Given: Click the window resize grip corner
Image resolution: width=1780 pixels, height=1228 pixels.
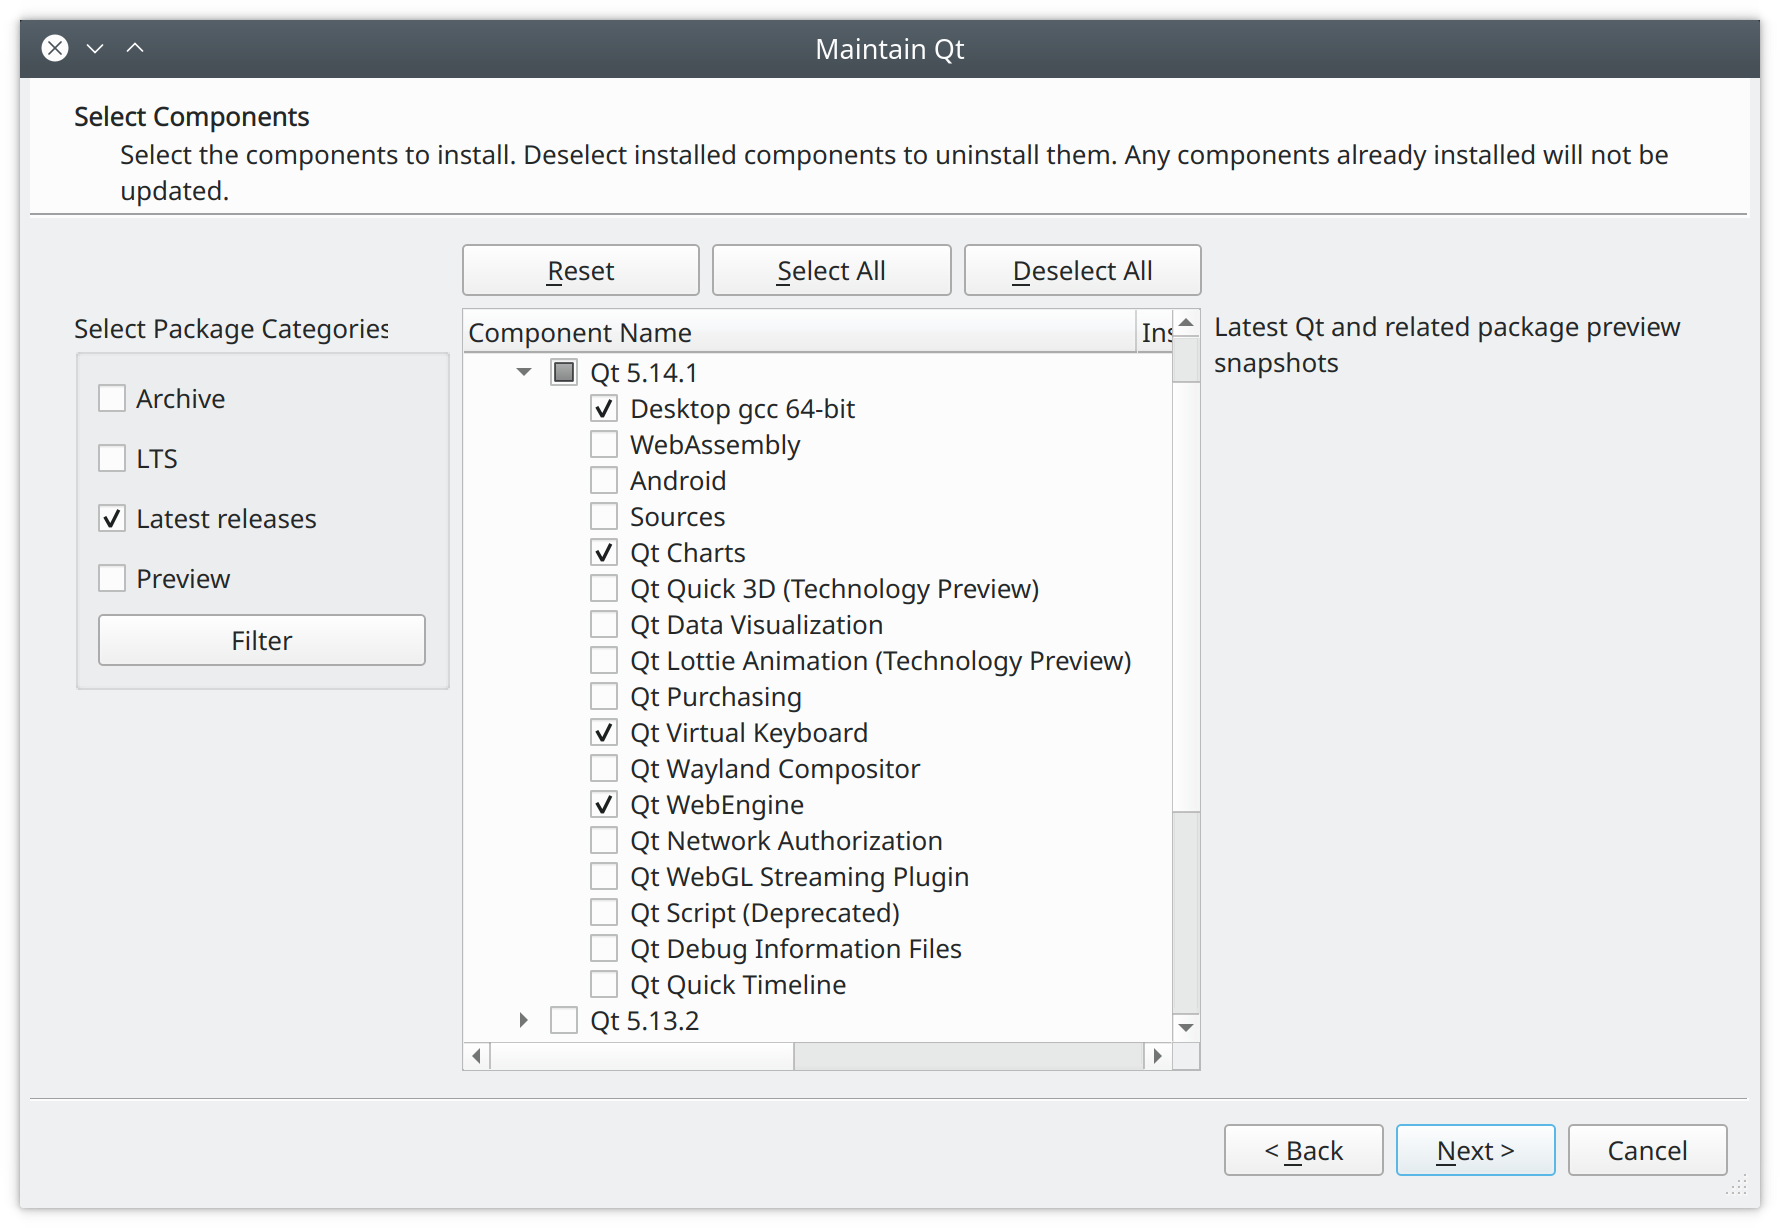Looking at the screenshot, I should click(x=1737, y=1185).
